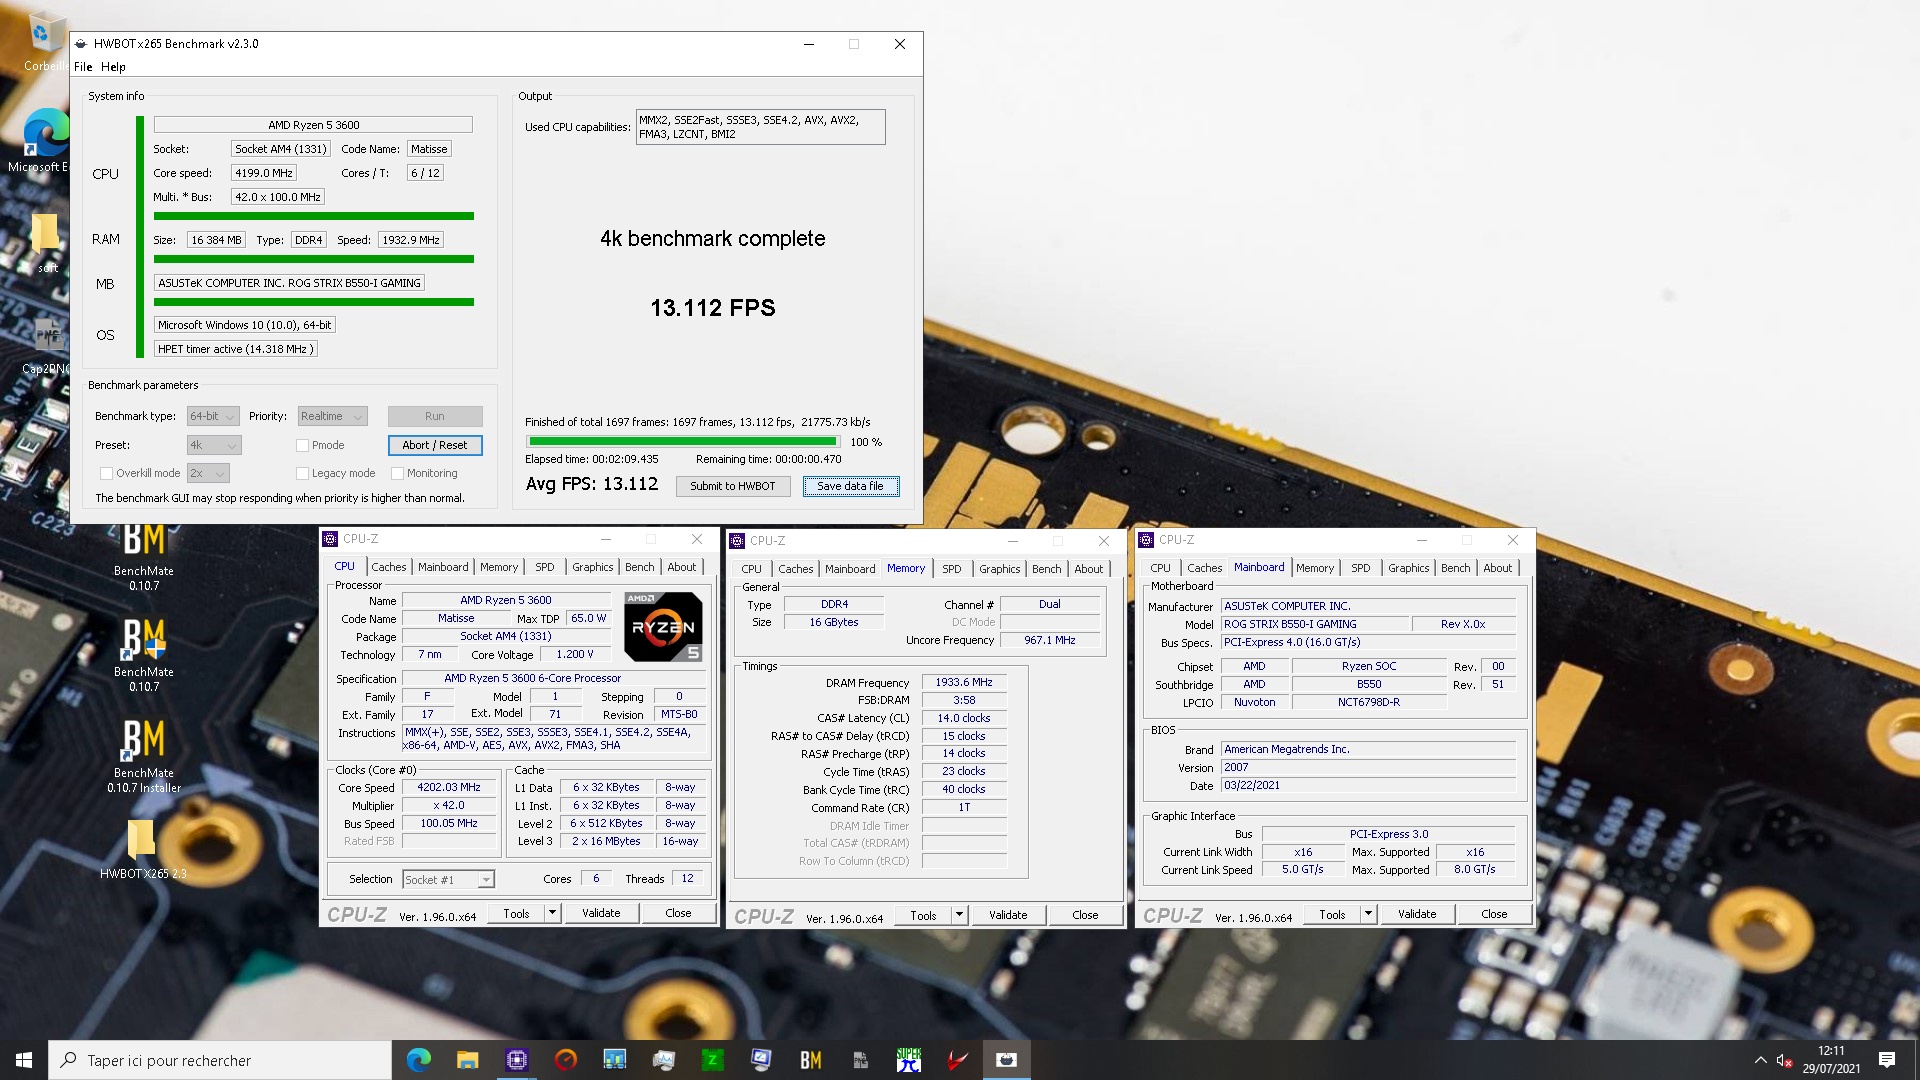
Task: Open the Preset 4k dropdown
Action: pyautogui.click(x=214, y=446)
